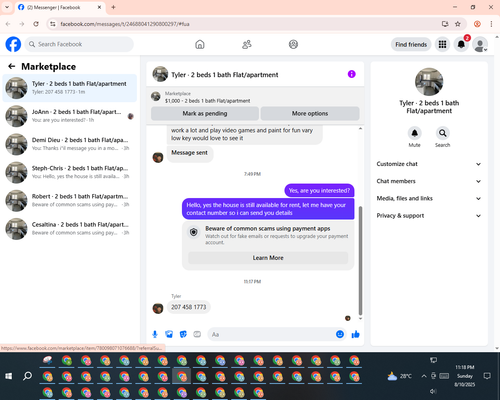Open the weather widget showing 28°C
Screen dimensions: 500x400
point(400,376)
